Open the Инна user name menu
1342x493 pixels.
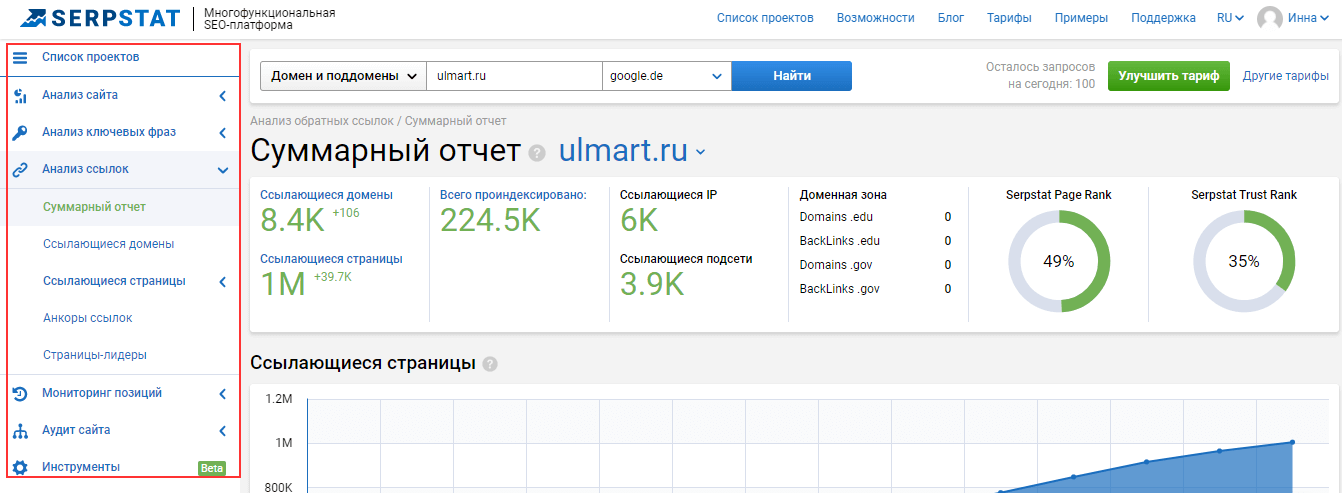pos(1309,18)
